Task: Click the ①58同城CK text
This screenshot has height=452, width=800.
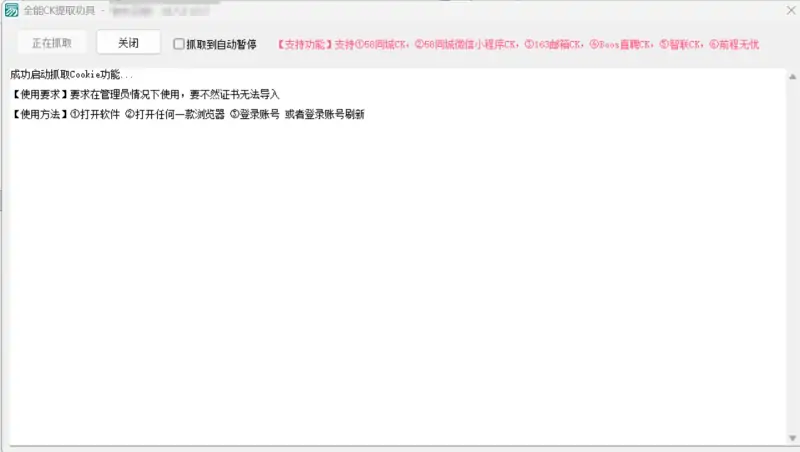Action: click(383, 45)
